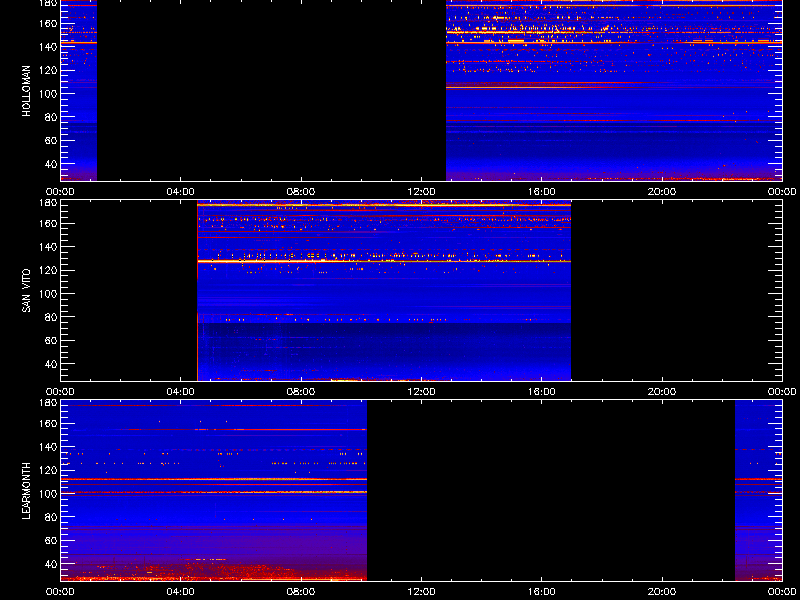Select the 12:00 time label under Holloman plot
This screenshot has height=600, width=800.
click(421, 192)
